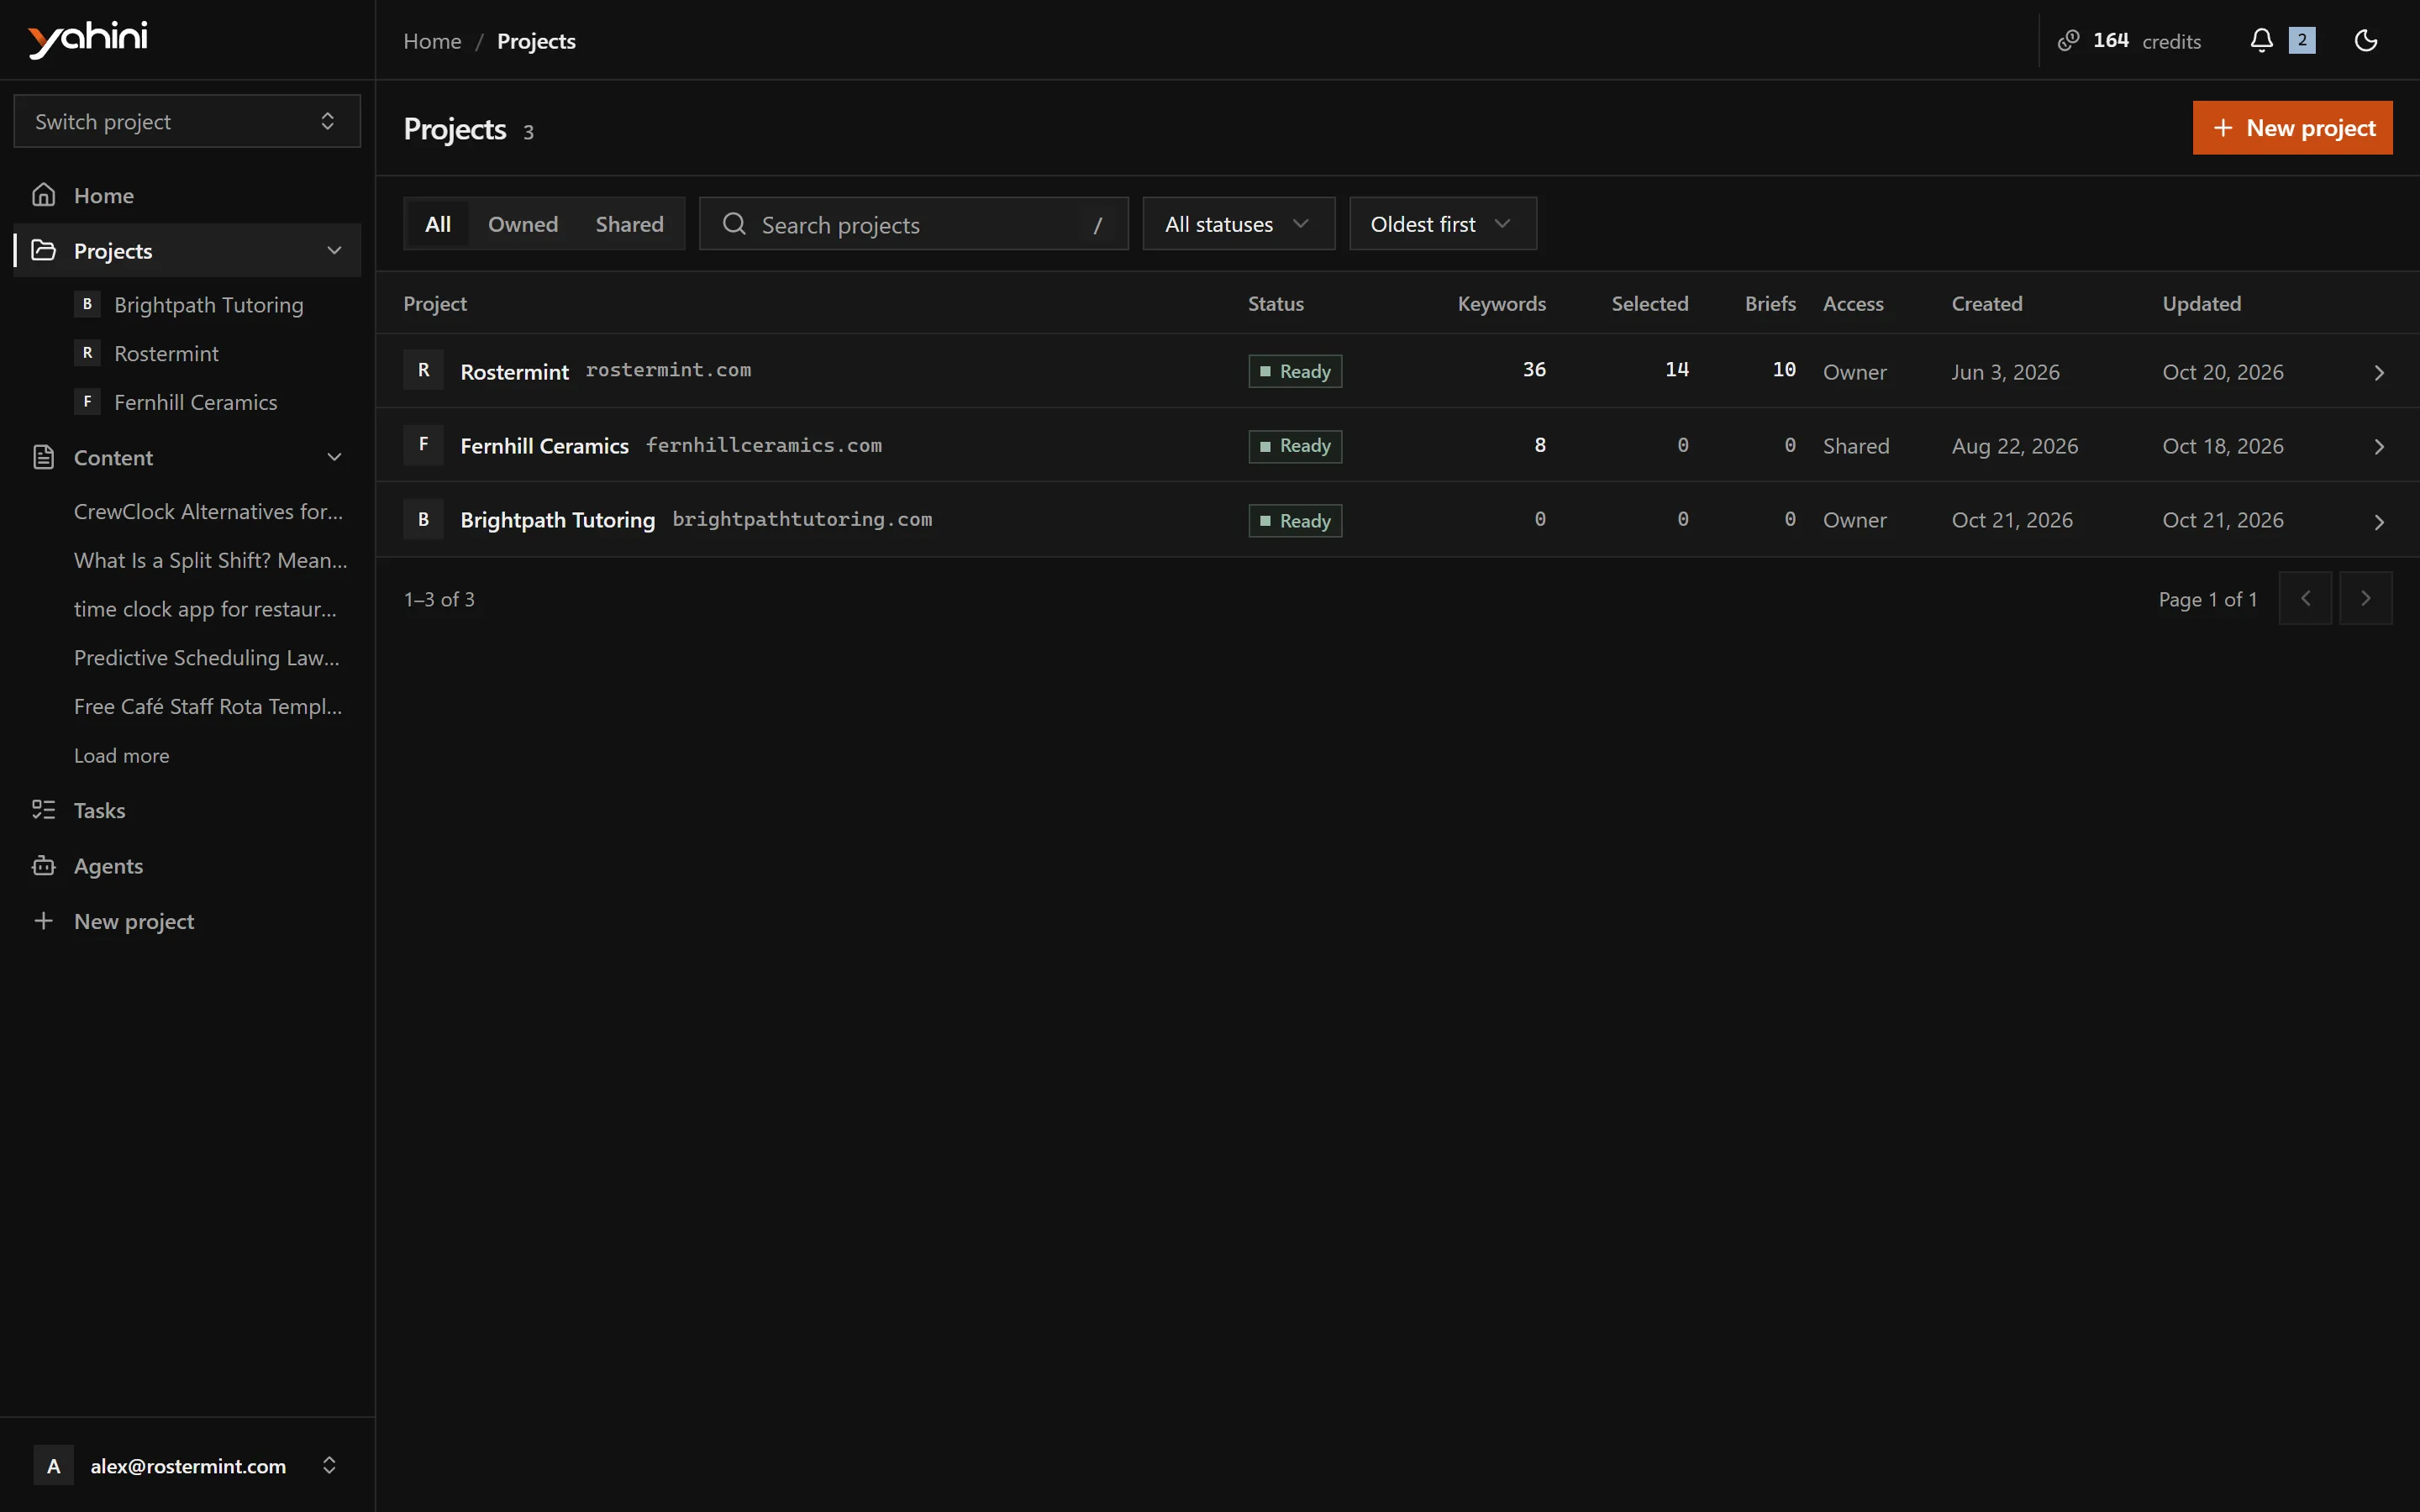This screenshot has width=2420, height=1512.
Task: Open the Switch project dropdown
Action: pyautogui.click(x=187, y=121)
